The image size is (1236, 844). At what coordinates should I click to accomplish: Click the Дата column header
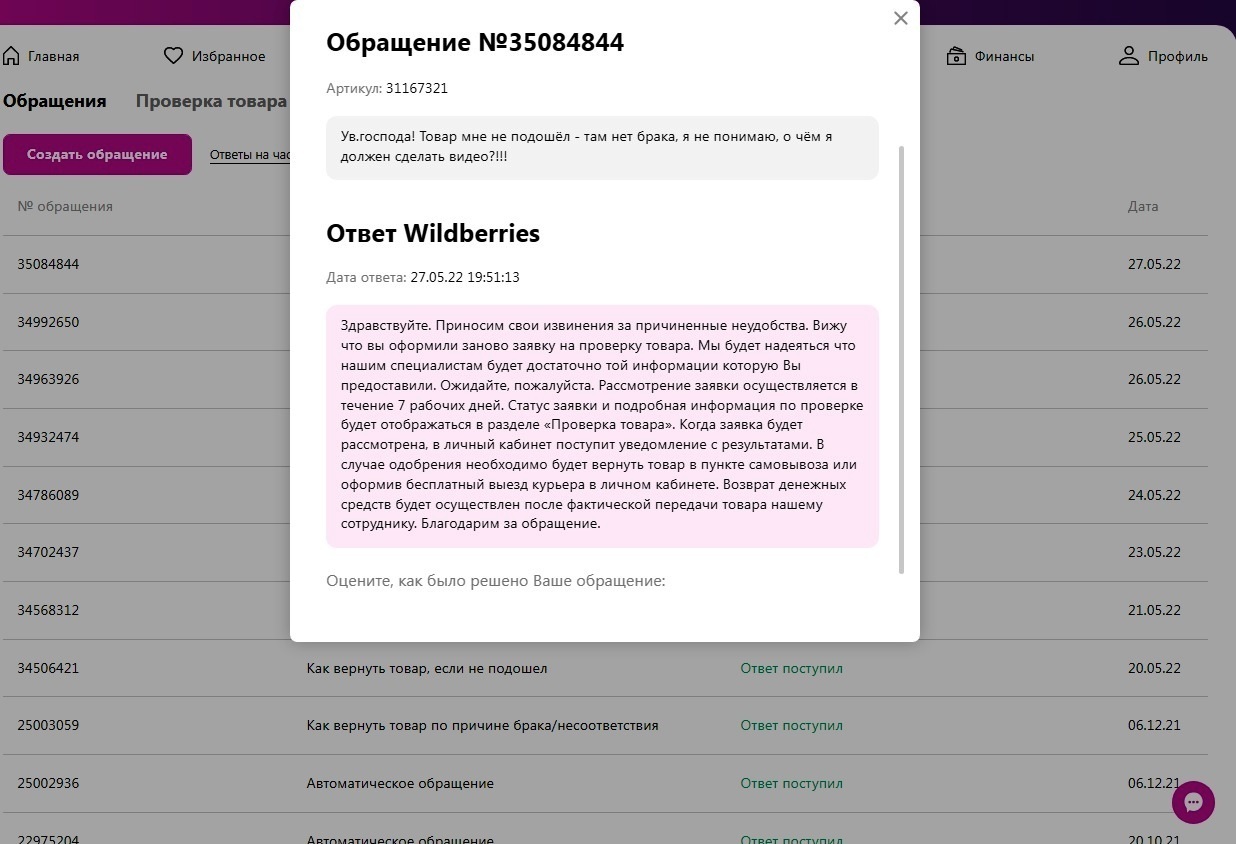1142,207
